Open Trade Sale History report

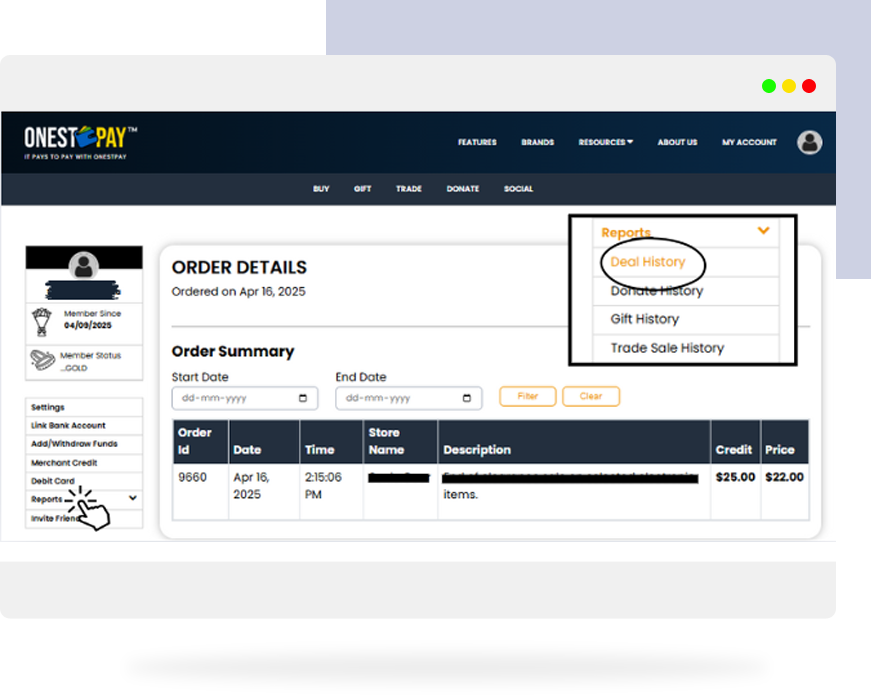[667, 348]
